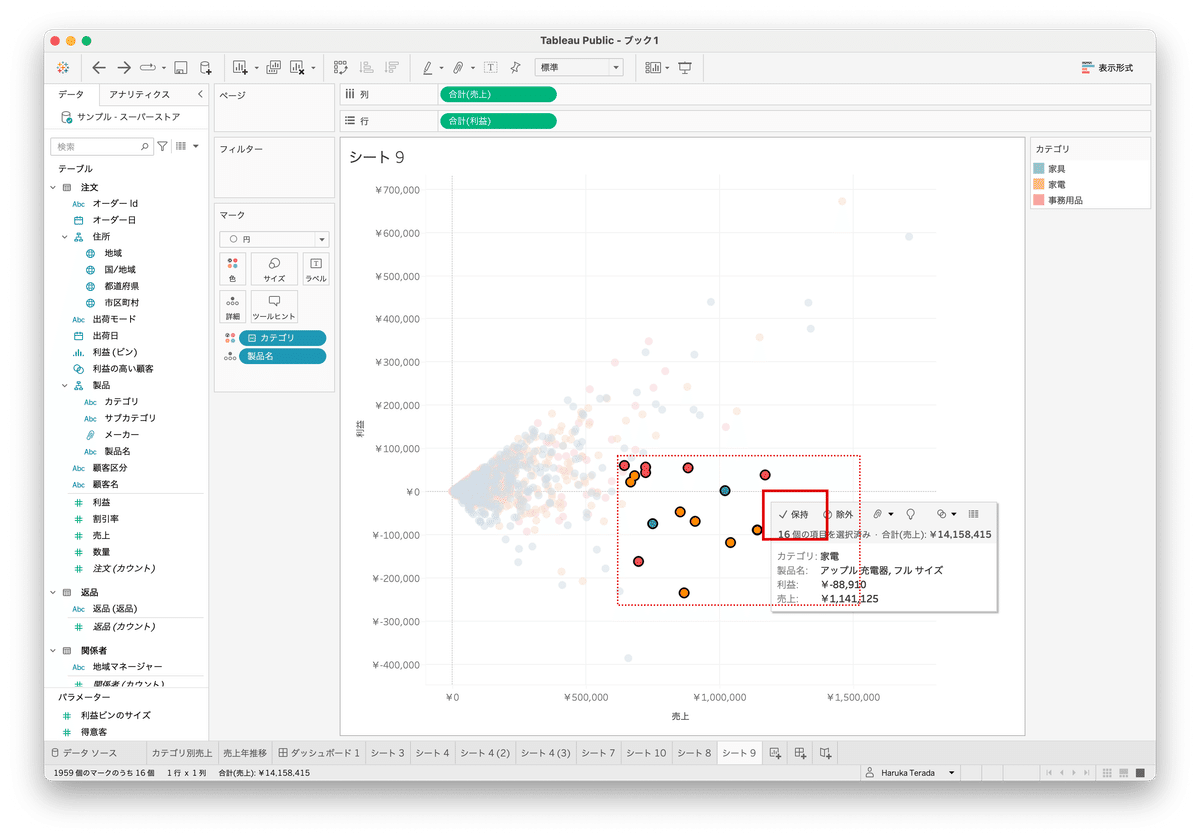
Task: Open the Detail mark card
Action: 232,307
